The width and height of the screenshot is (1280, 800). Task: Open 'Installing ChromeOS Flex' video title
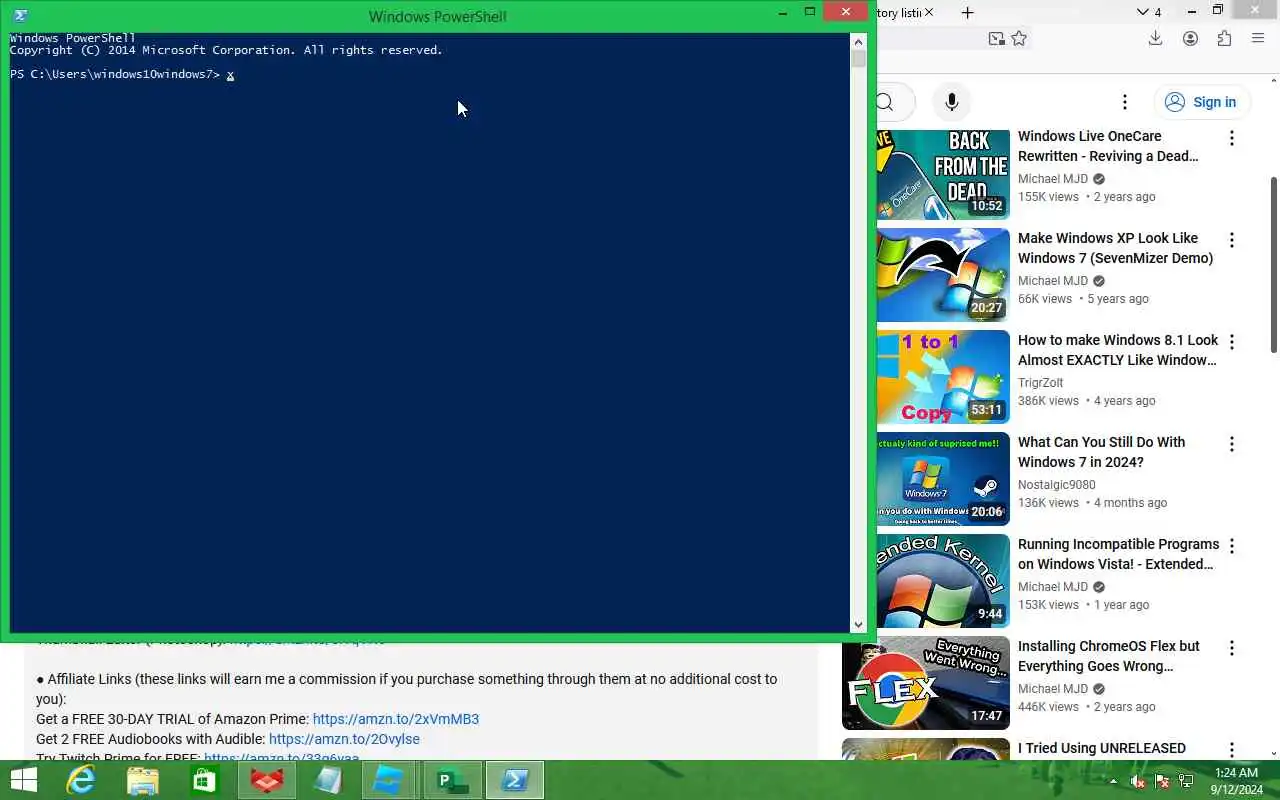point(1109,656)
